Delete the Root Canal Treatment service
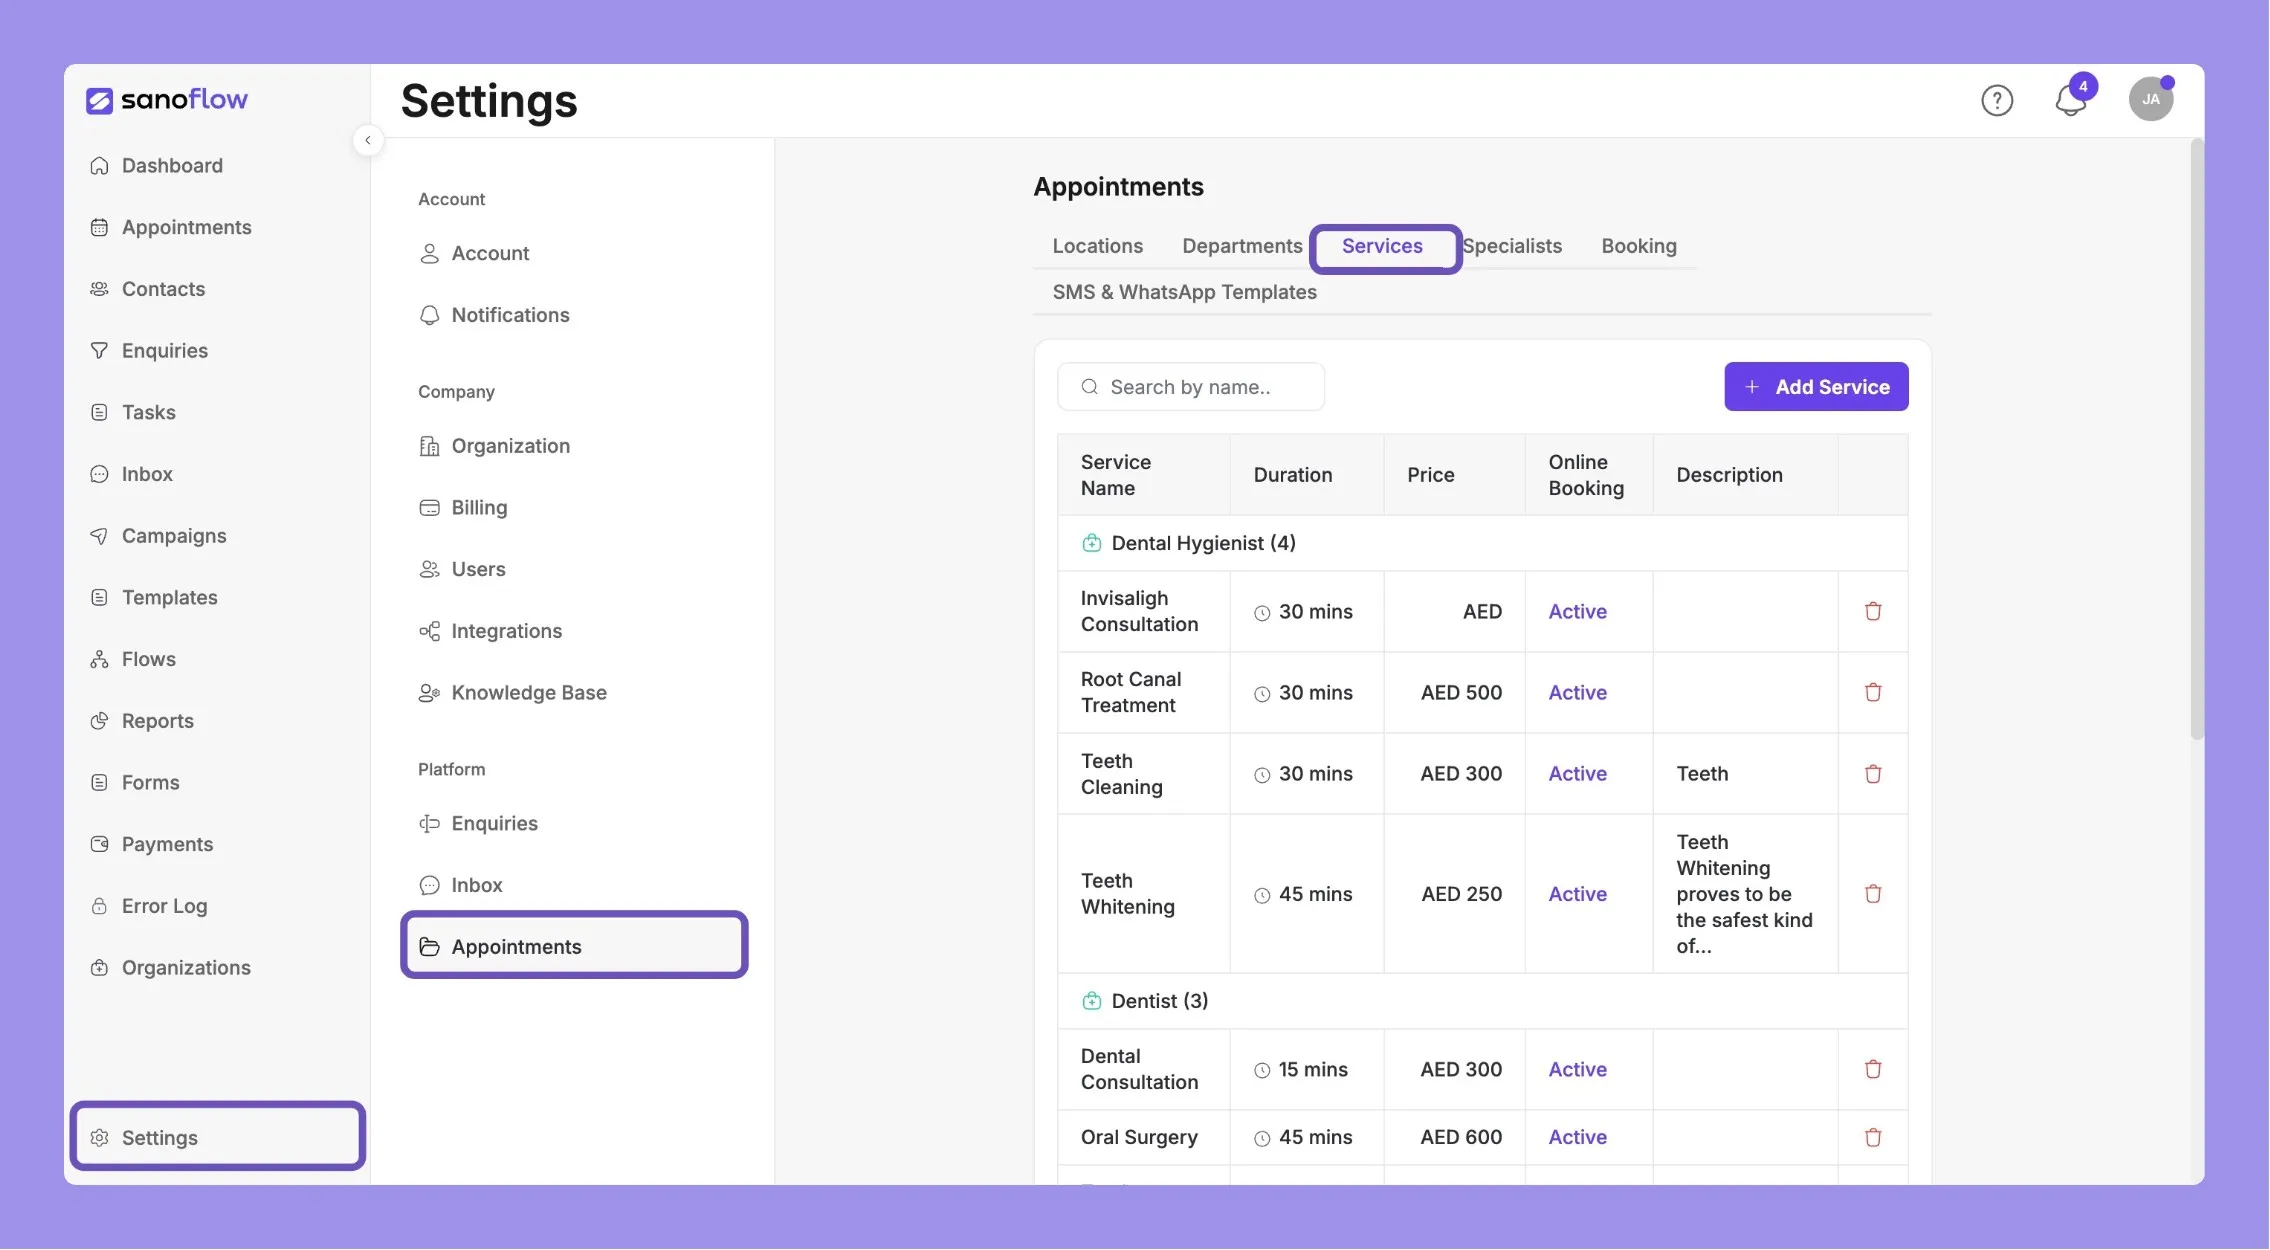Image resolution: width=2270 pixels, height=1250 pixels. click(1873, 692)
